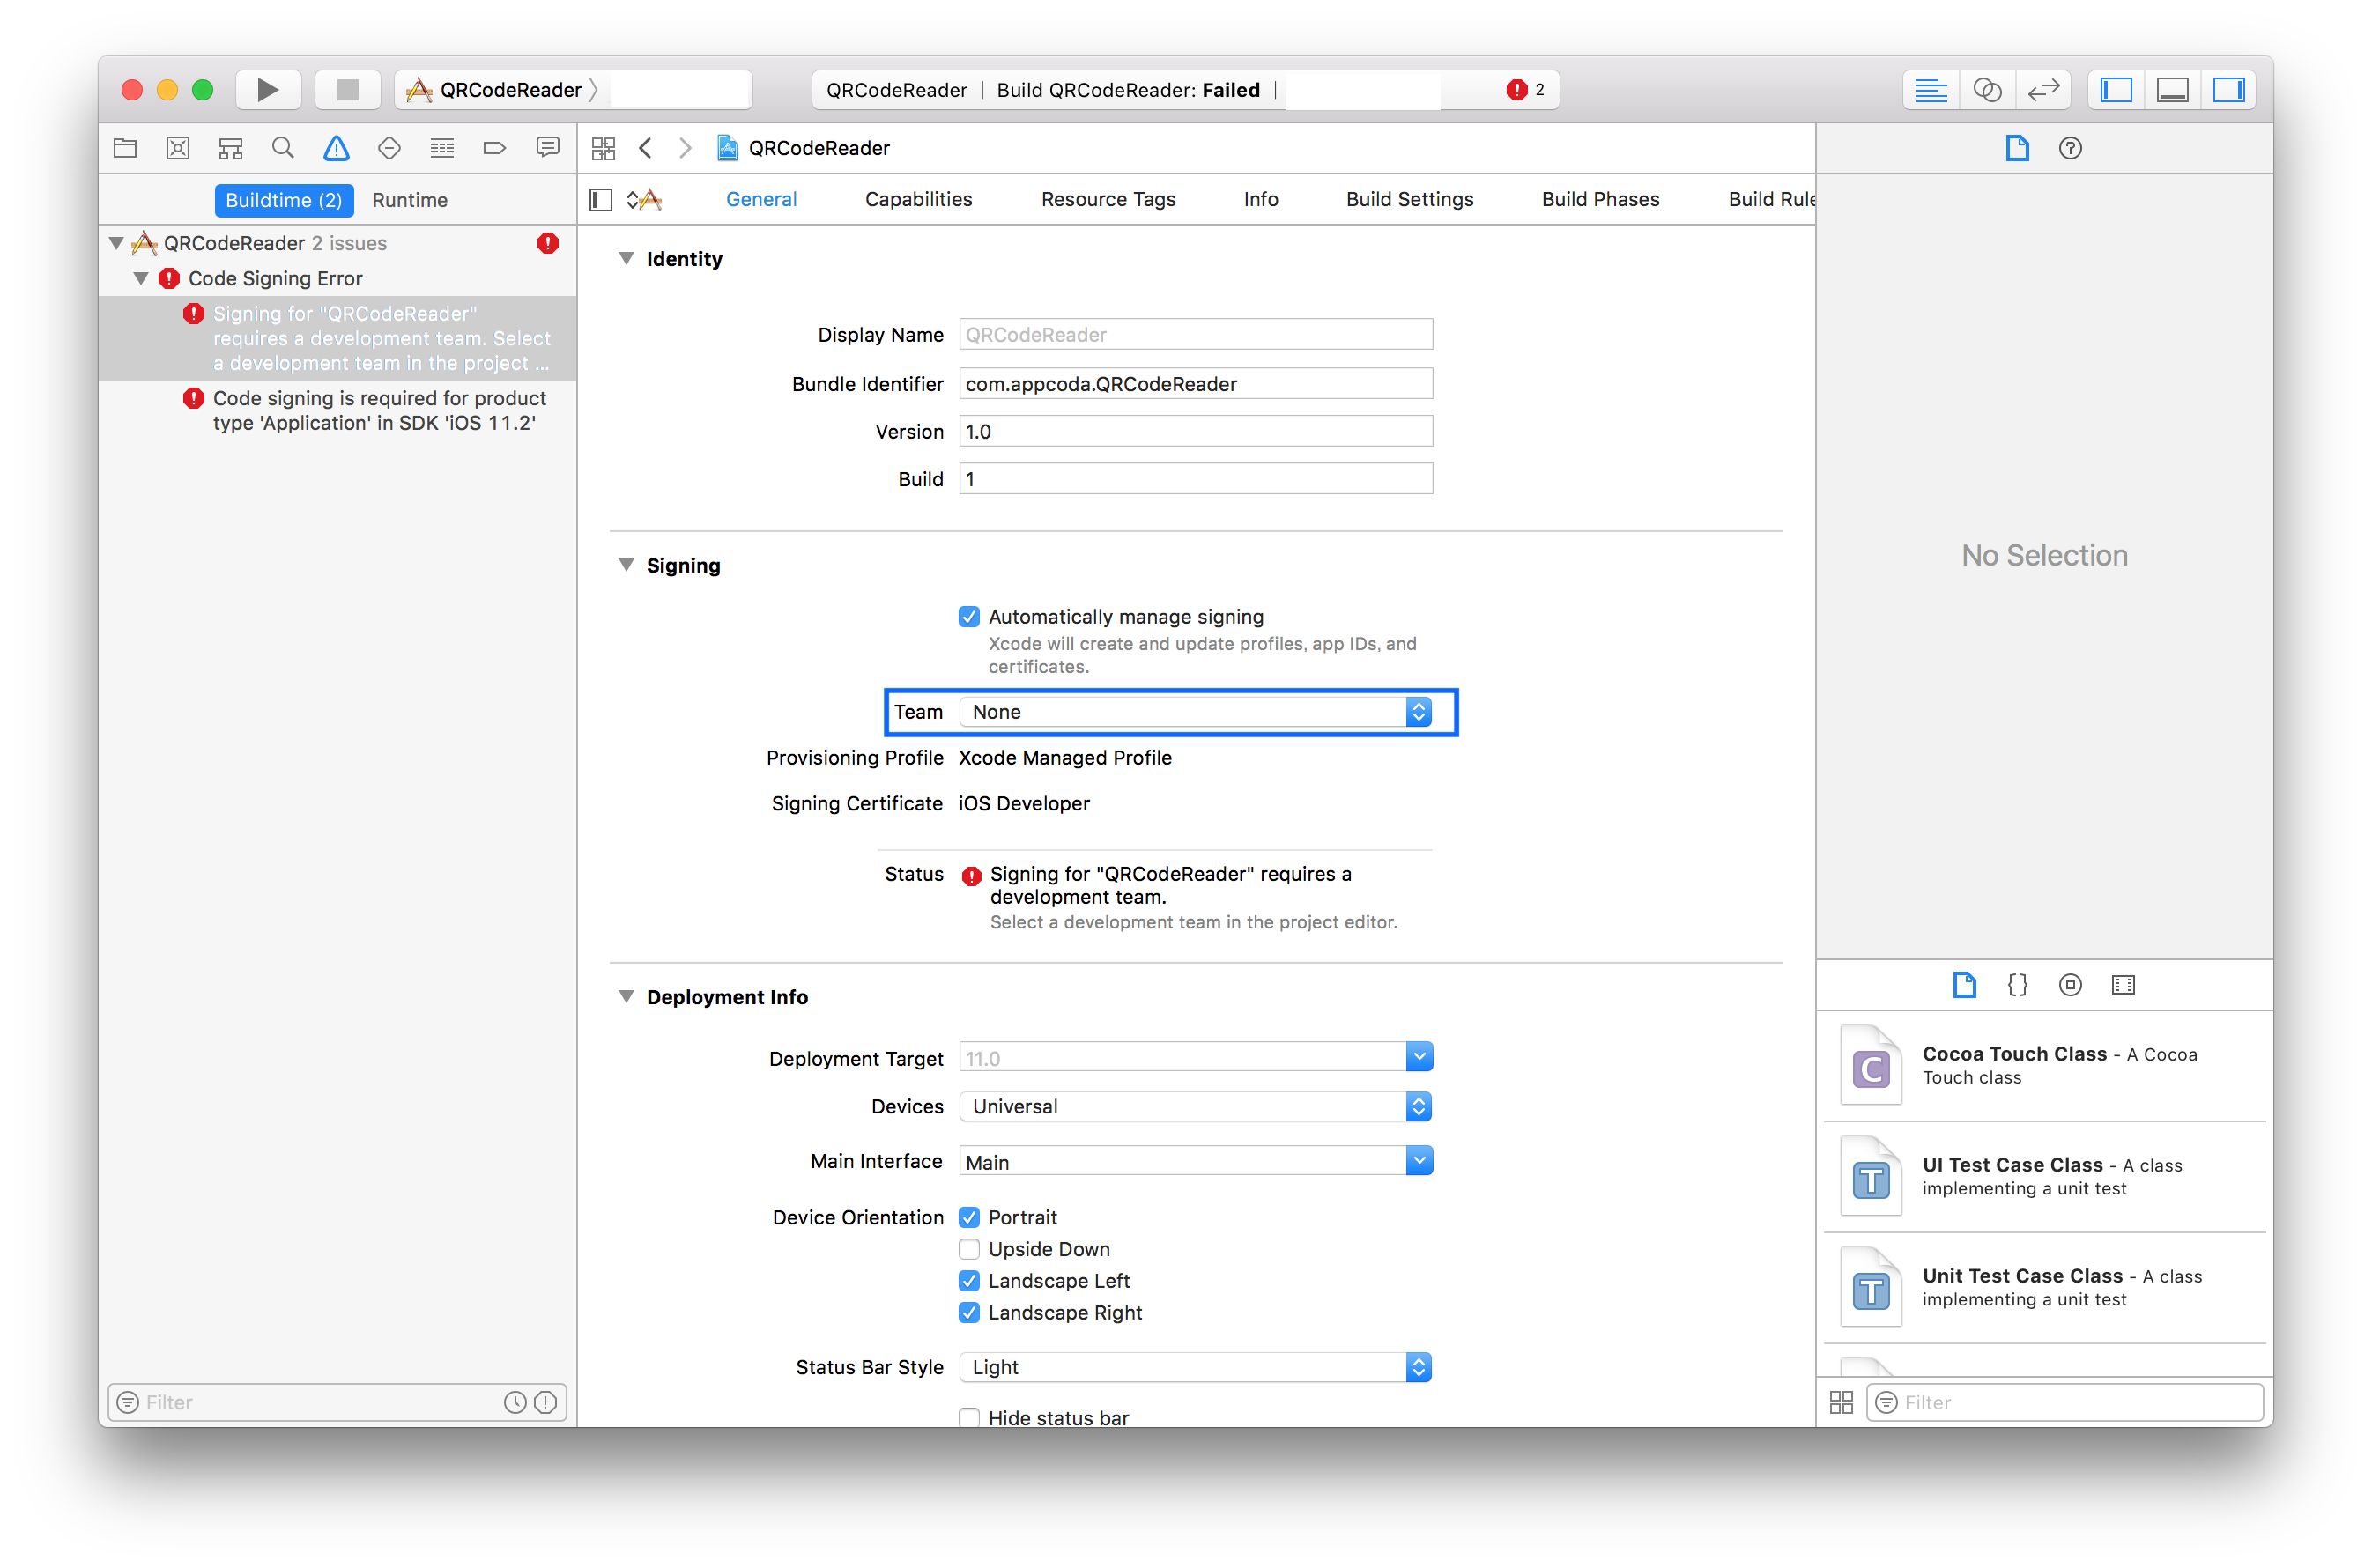This screenshot has height=1568, width=2372.
Task: Edit the Bundle Identifier field
Action: 1195,383
